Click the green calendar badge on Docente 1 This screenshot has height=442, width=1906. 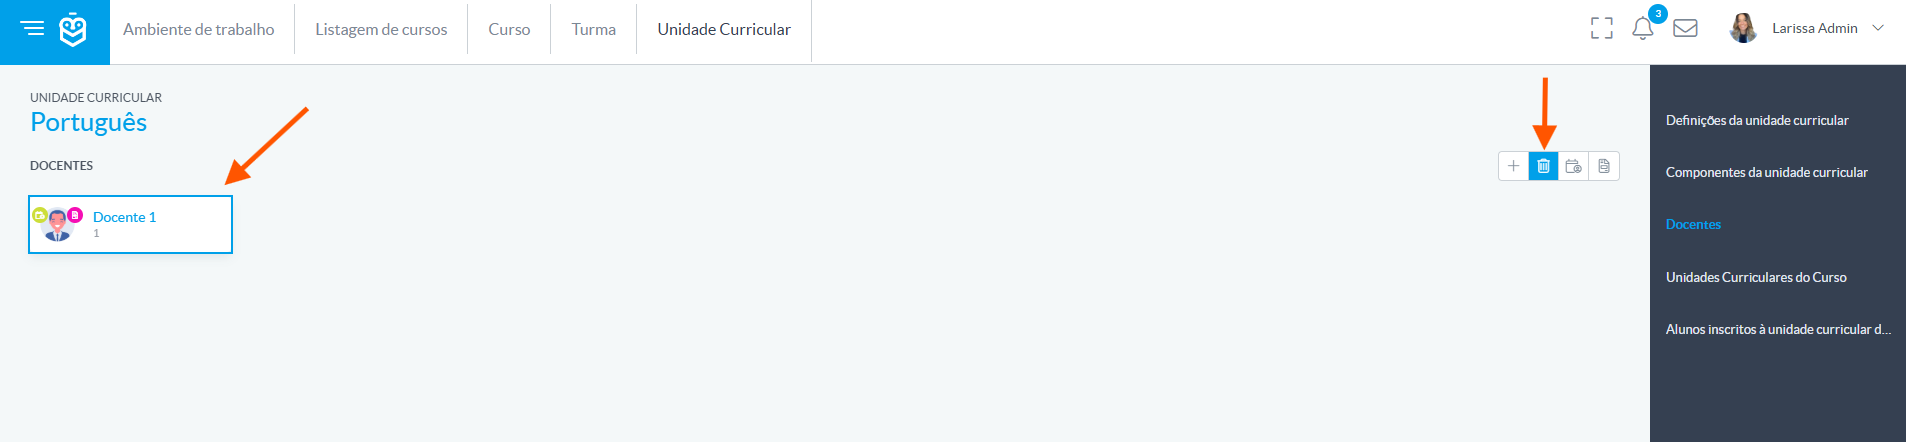tap(40, 214)
